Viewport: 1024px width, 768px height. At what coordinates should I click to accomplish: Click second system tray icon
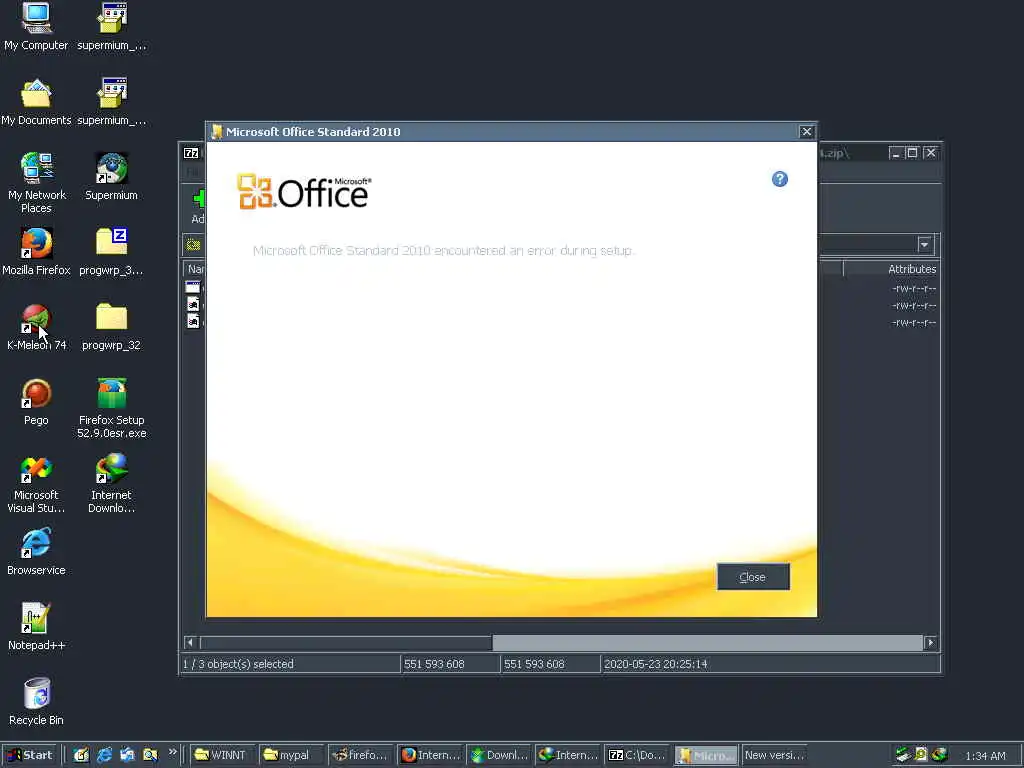(921, 755)
